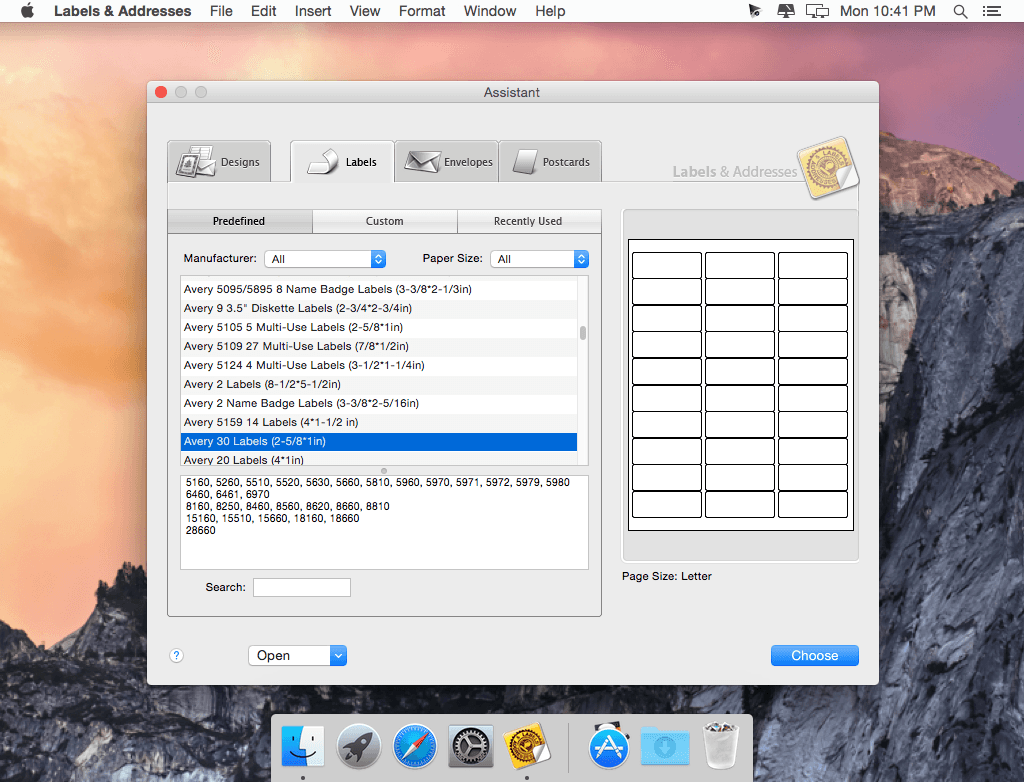This screenshot has width=1024, height=782.
Task: Click the clock Mon 10:41 PM
Action: click(888, 11)
